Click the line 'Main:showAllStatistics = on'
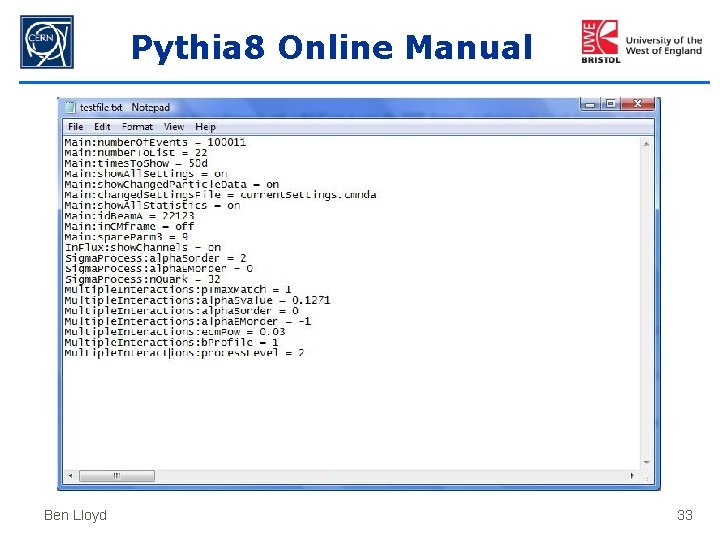This screenshot has width=720, height=540. pos(152,206)
